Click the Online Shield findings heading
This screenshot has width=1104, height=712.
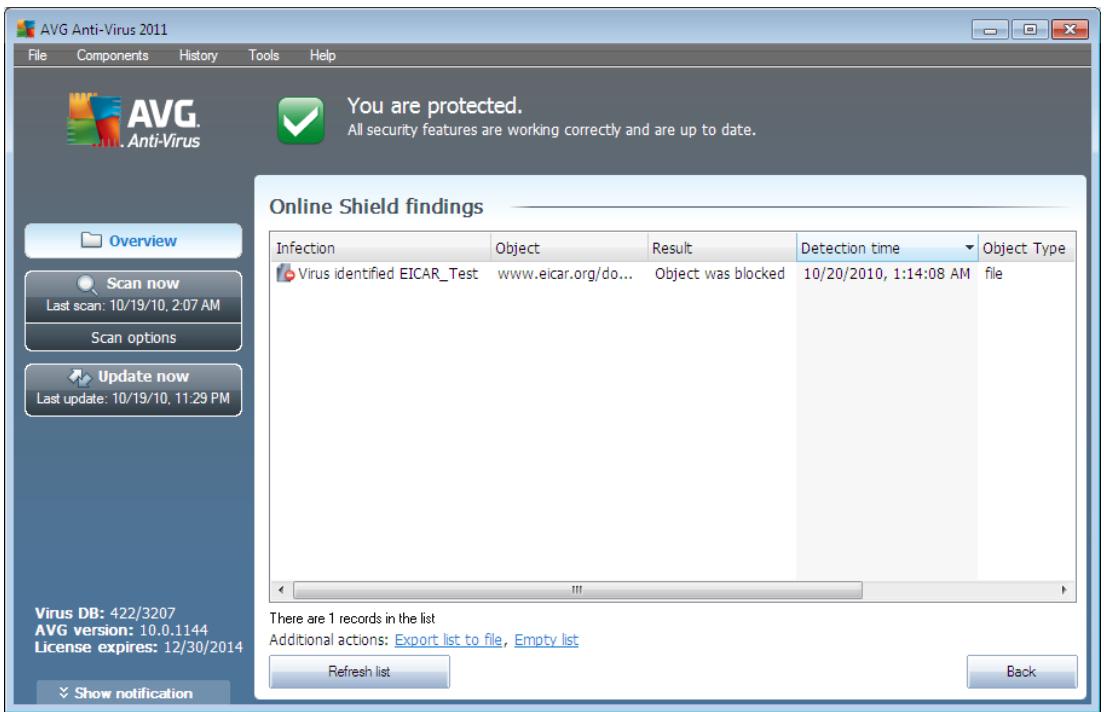(377, 206)
